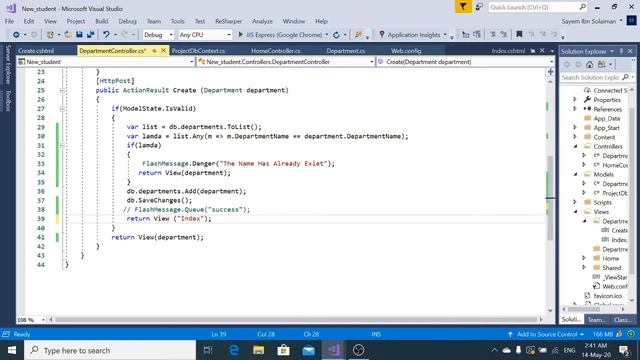Click the Sayem Ibn Solaiman account name
The height and width of the screenshot is (360, 640).
point(589,21)
